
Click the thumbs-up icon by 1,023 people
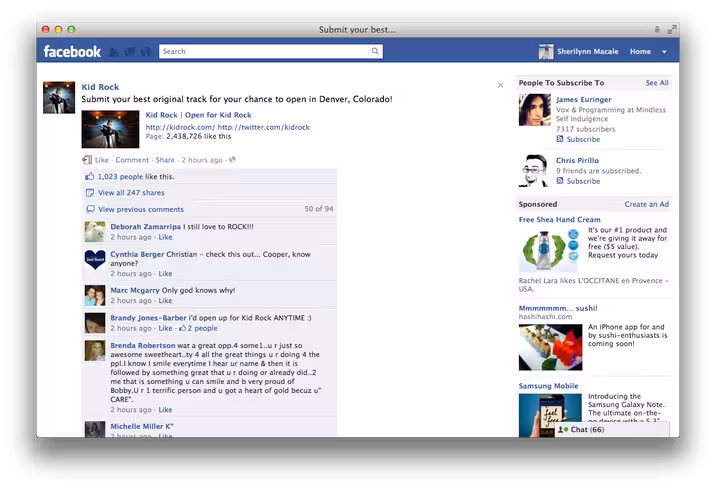pyautogui.click(x=90, y=176)
